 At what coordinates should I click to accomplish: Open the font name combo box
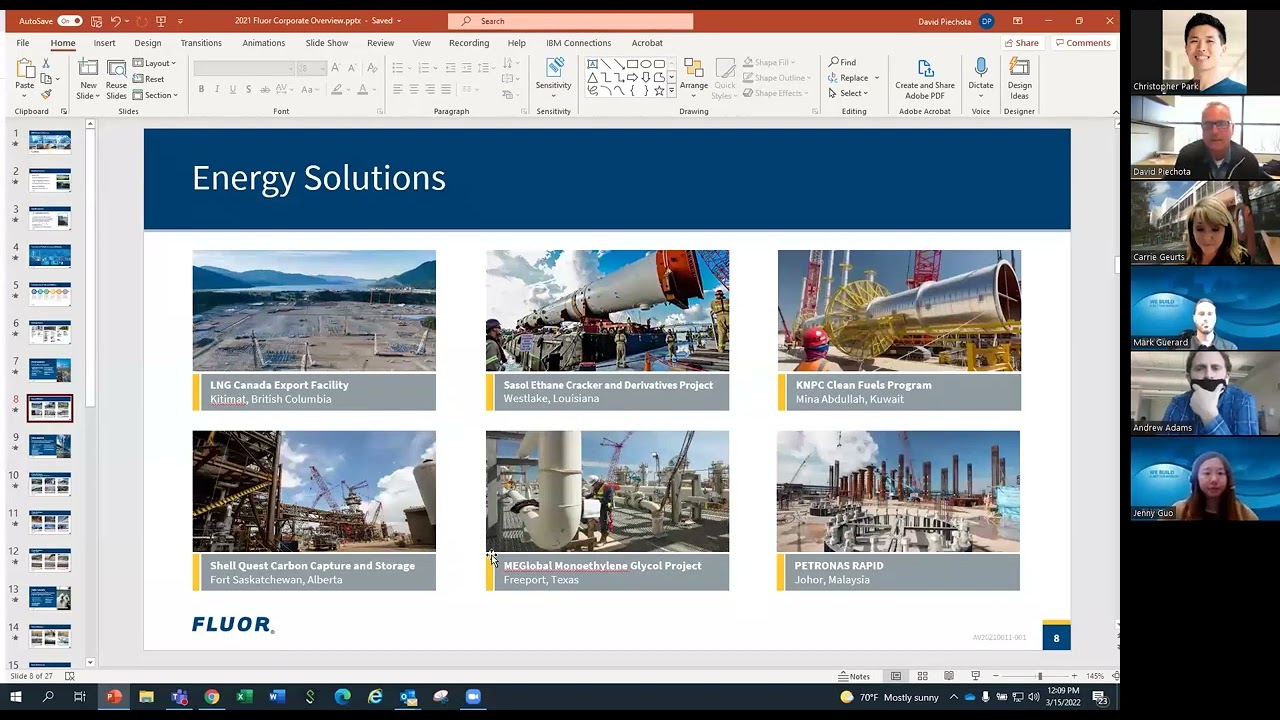tap(245, 68)
